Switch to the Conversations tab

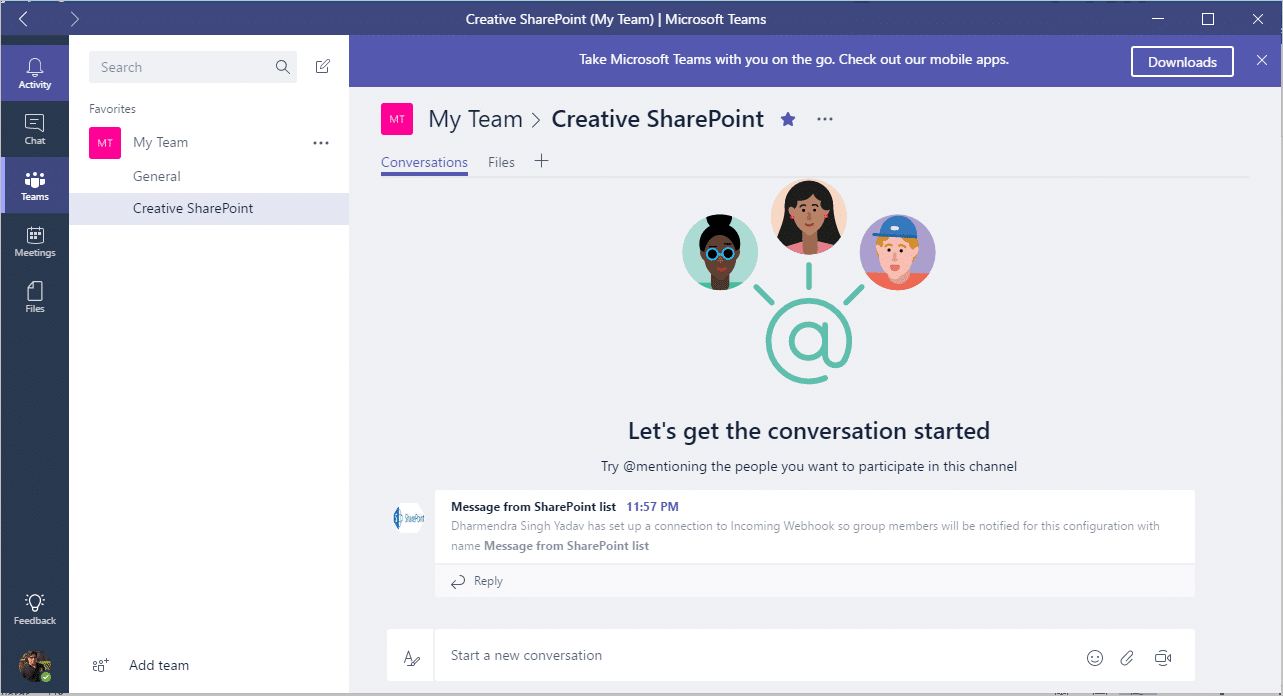424,162
